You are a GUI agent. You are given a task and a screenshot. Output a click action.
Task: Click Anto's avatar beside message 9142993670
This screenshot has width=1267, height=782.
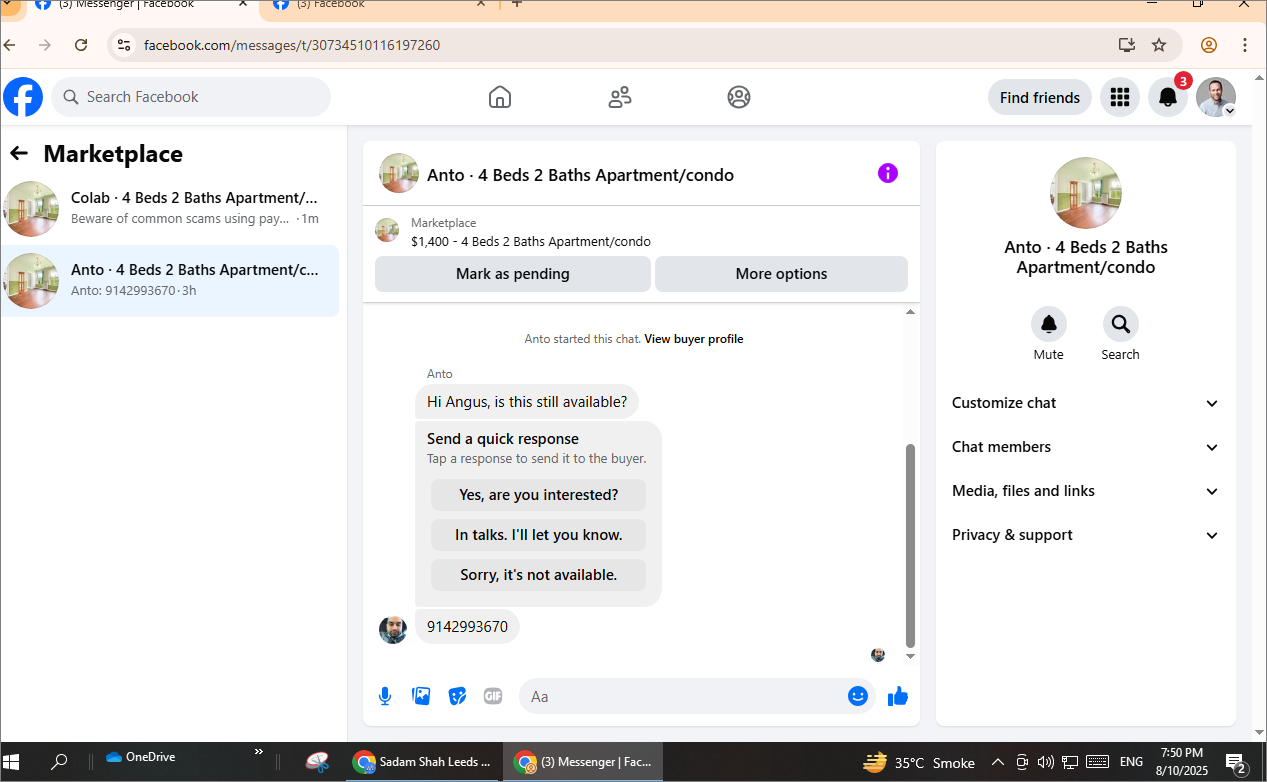click(393, 629)
